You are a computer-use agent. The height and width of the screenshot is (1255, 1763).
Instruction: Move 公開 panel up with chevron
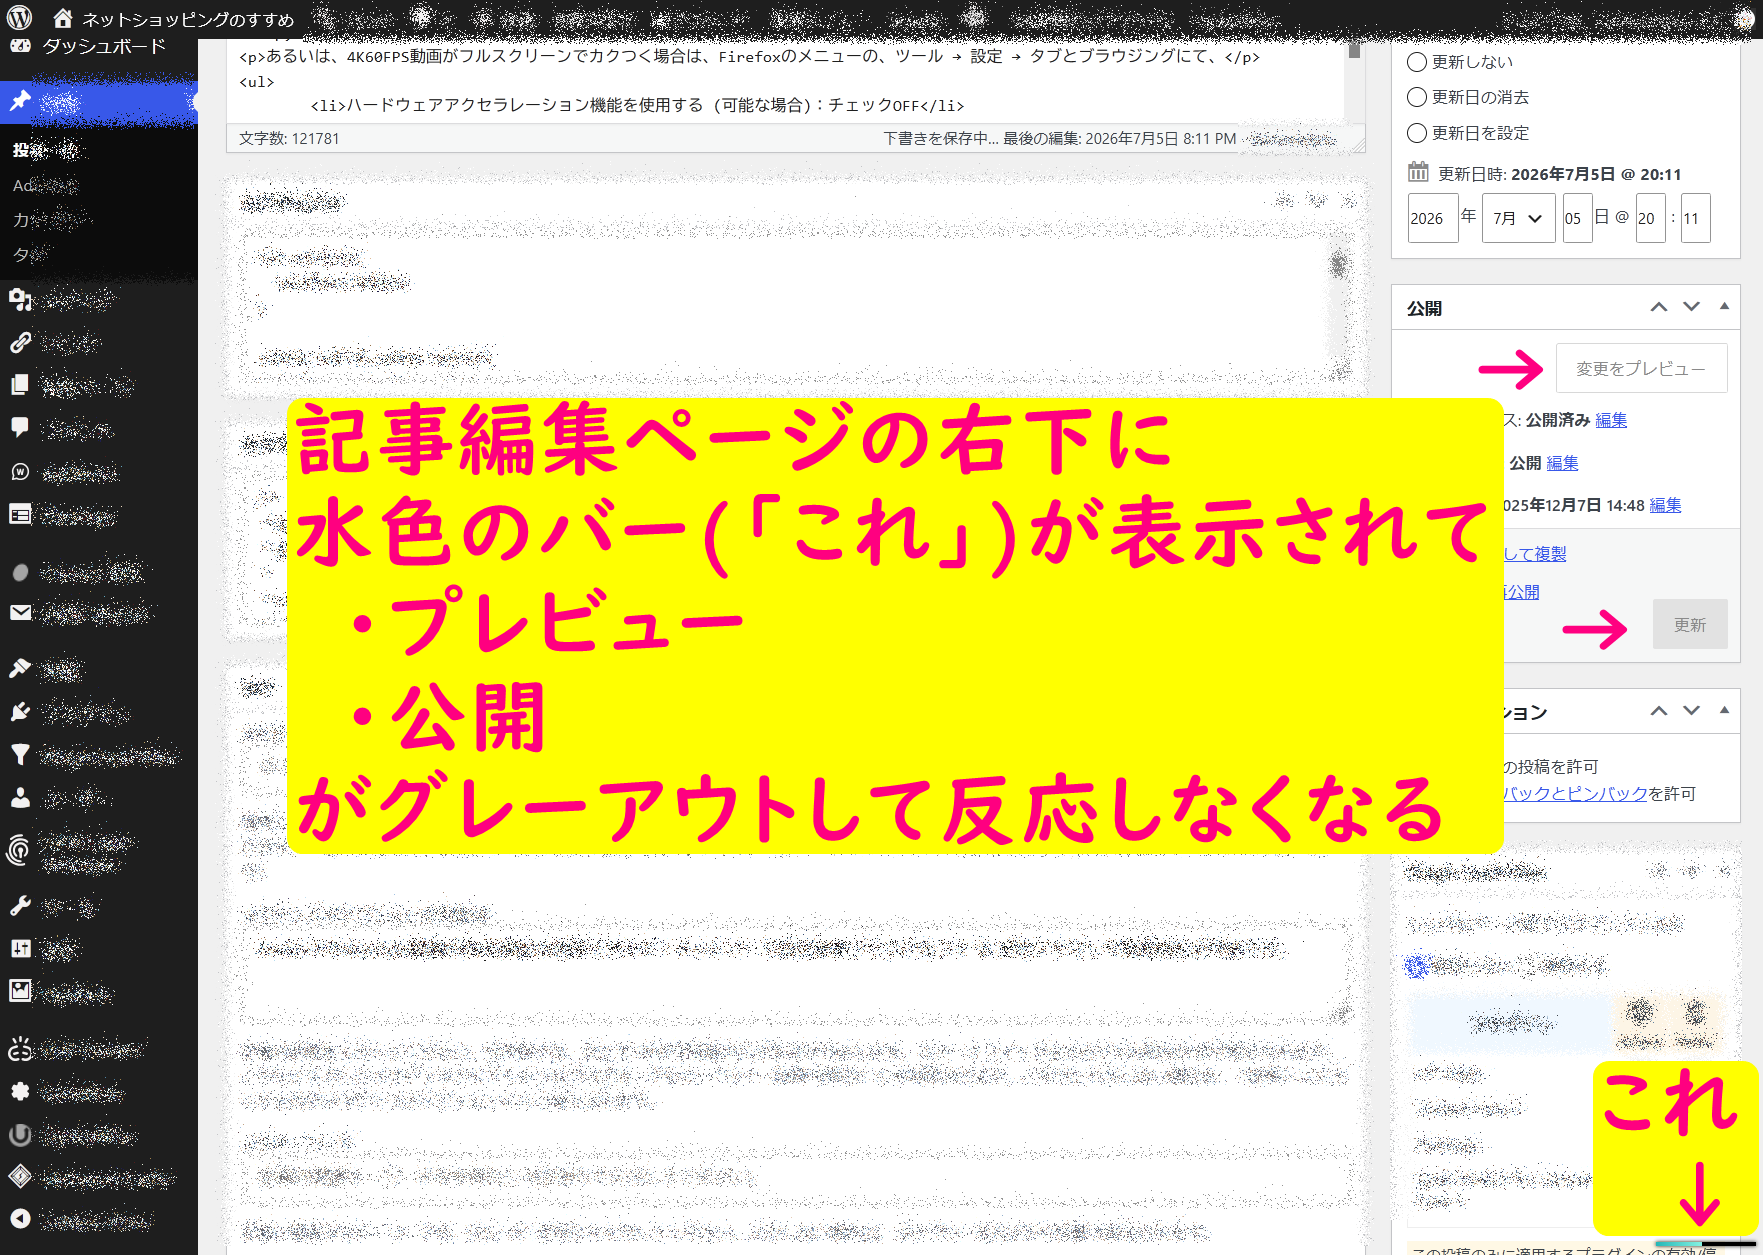pyautogui.click(x=1659, y=307)
